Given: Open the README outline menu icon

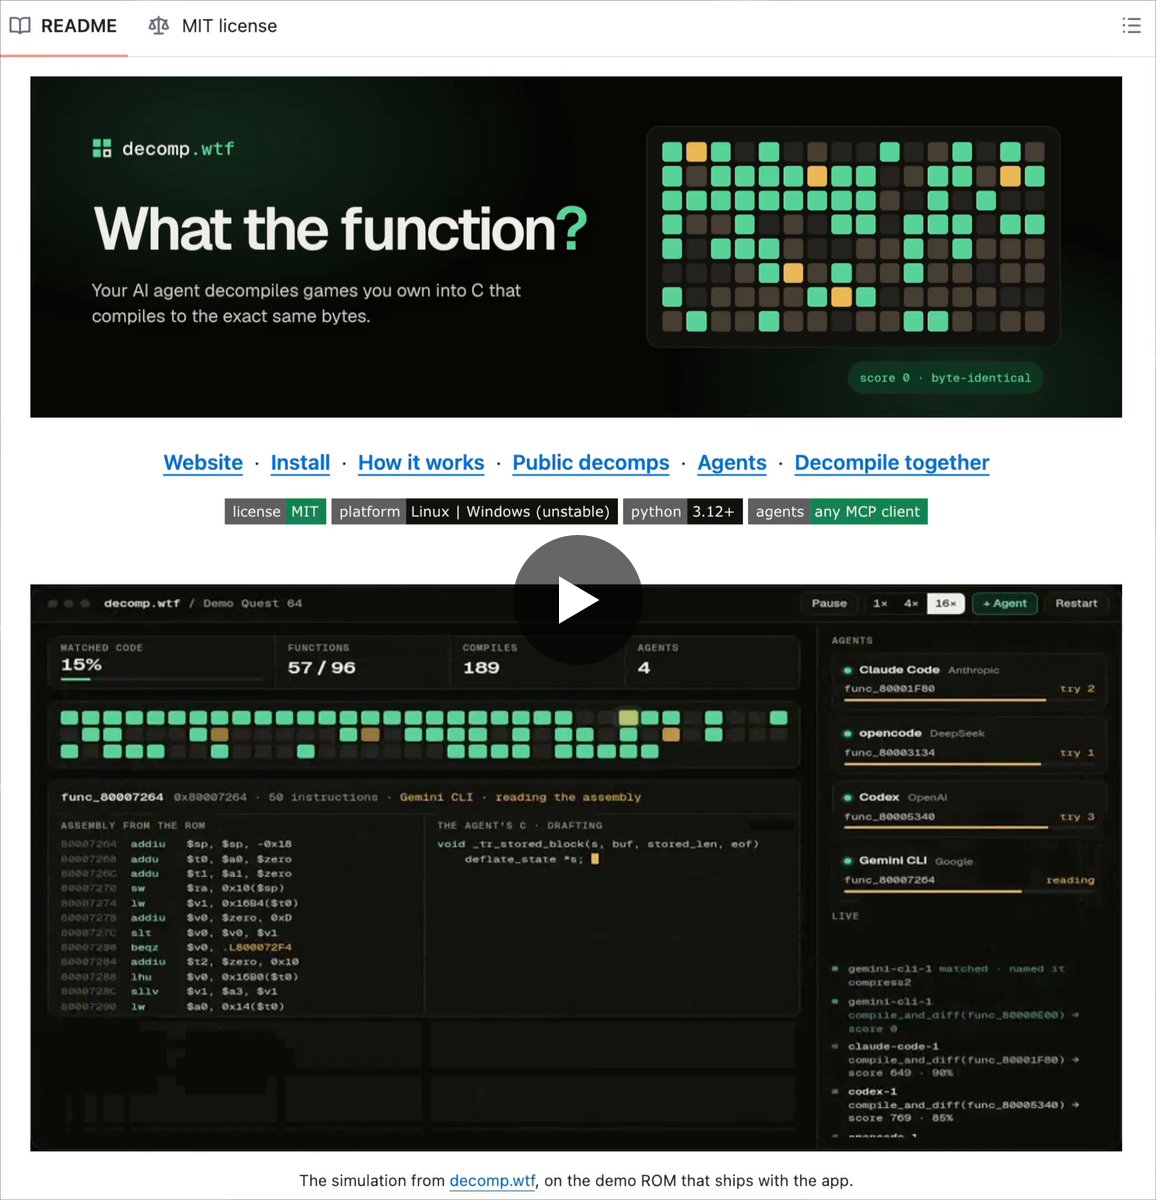Looking at the screenshot, I should (1131, 26).
